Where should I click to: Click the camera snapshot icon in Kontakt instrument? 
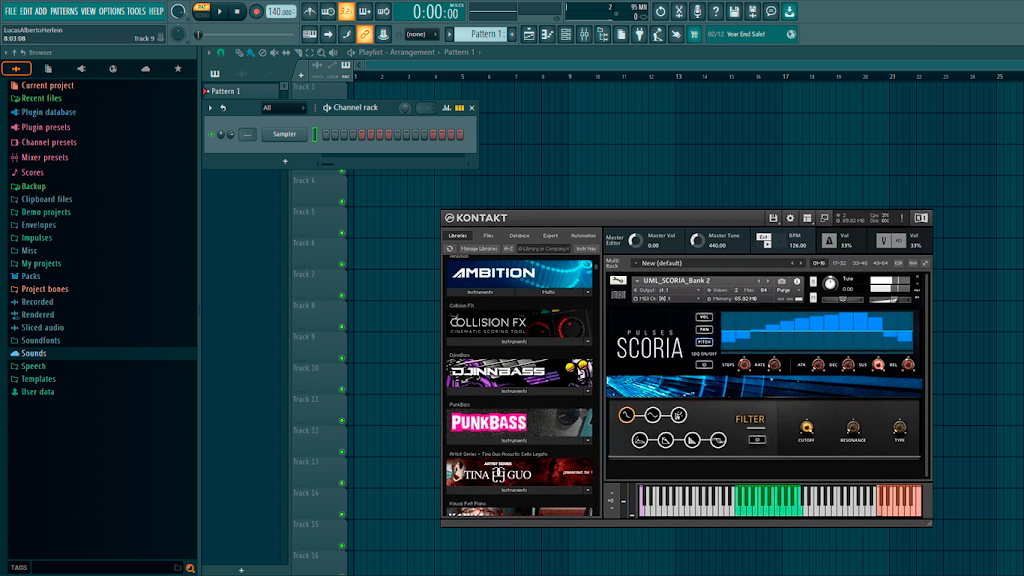point(782,281)
